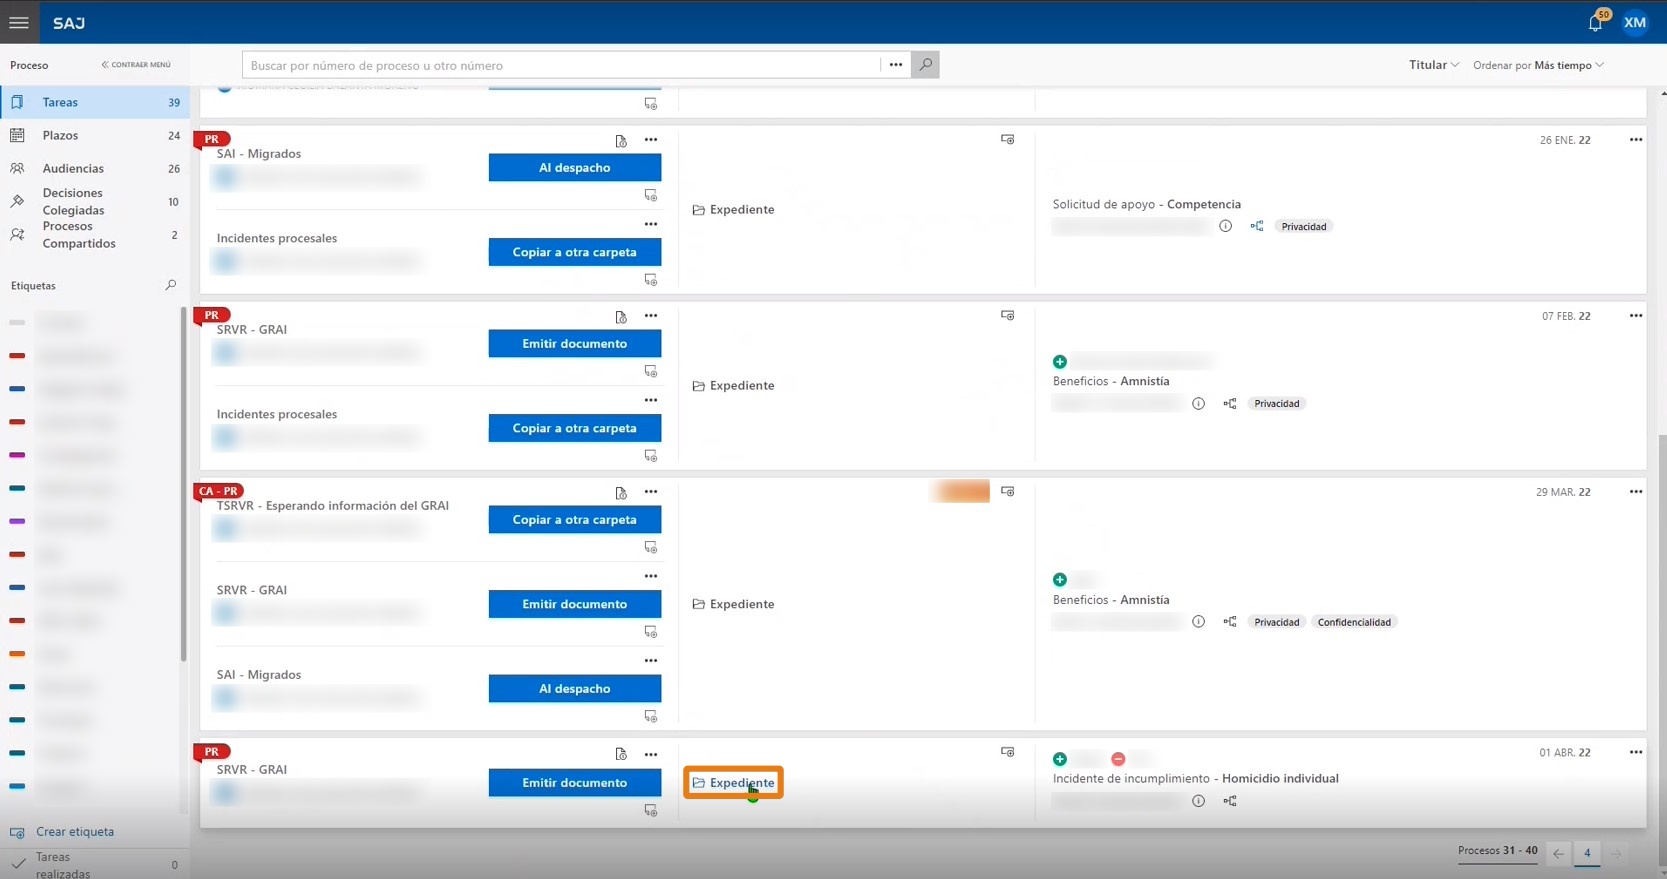Click red minus icon in last row
This screenshot has width=1667, height=879.
[x=1118, y=759]
